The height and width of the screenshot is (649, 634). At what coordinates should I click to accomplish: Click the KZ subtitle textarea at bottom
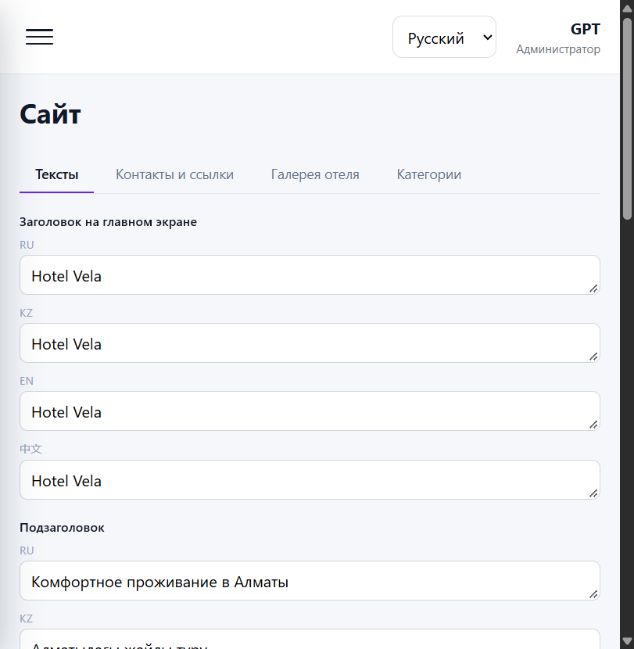tap(310, 639)
